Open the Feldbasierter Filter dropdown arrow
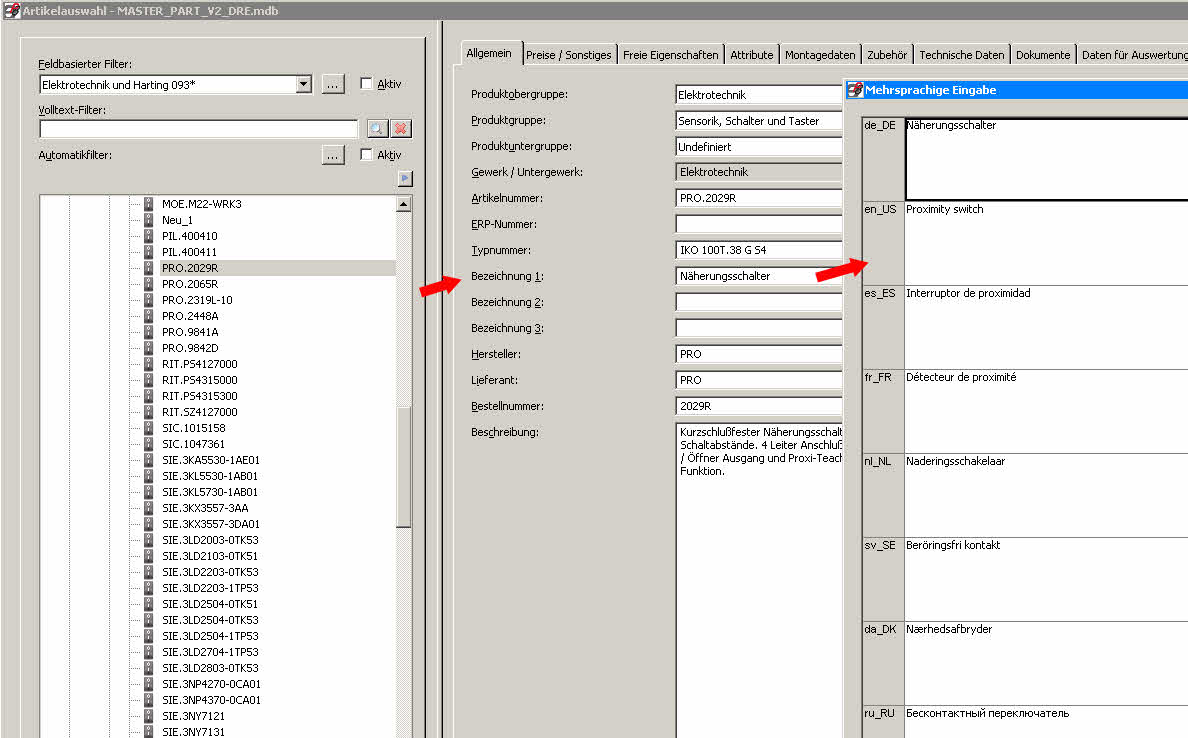The width and height of the screenshot is (1188, 738). (304, 85)
